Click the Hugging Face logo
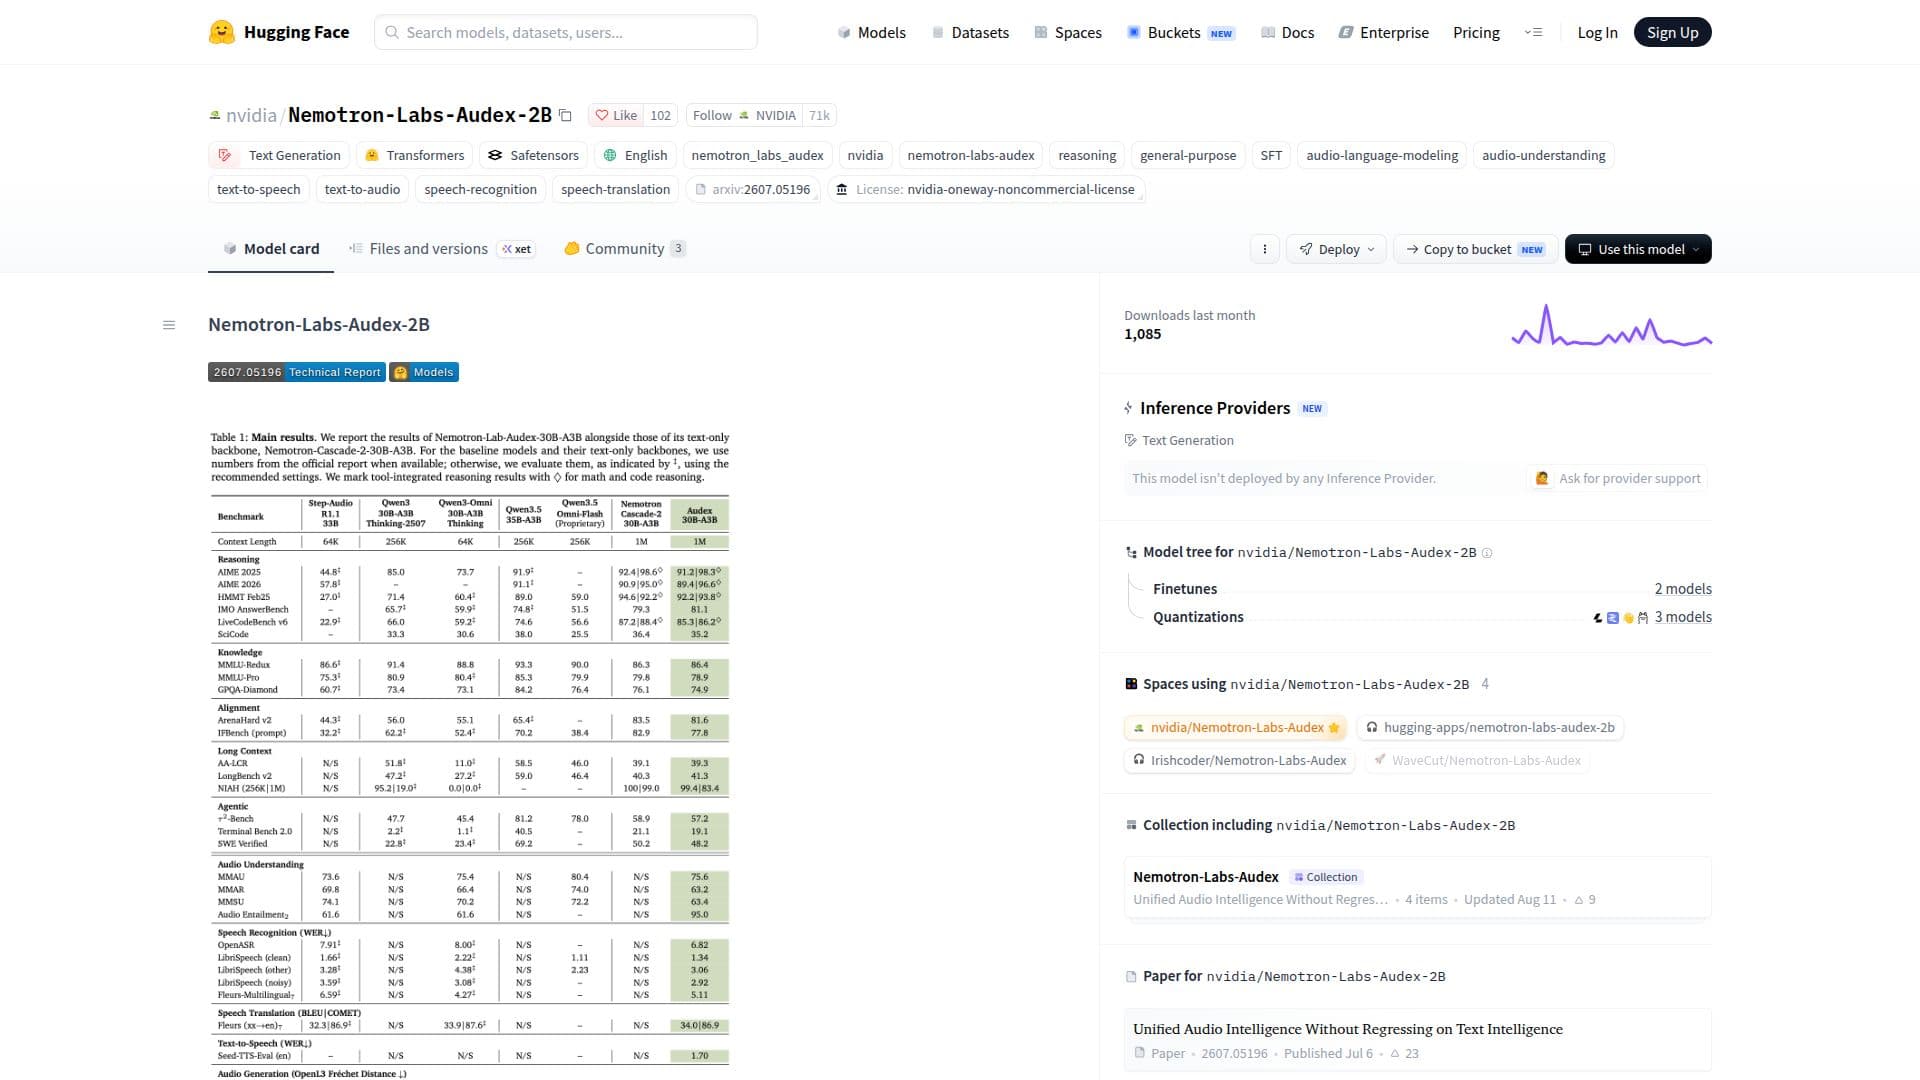Viewport: 1920px width, 1080px height. [x=279, y=32]
